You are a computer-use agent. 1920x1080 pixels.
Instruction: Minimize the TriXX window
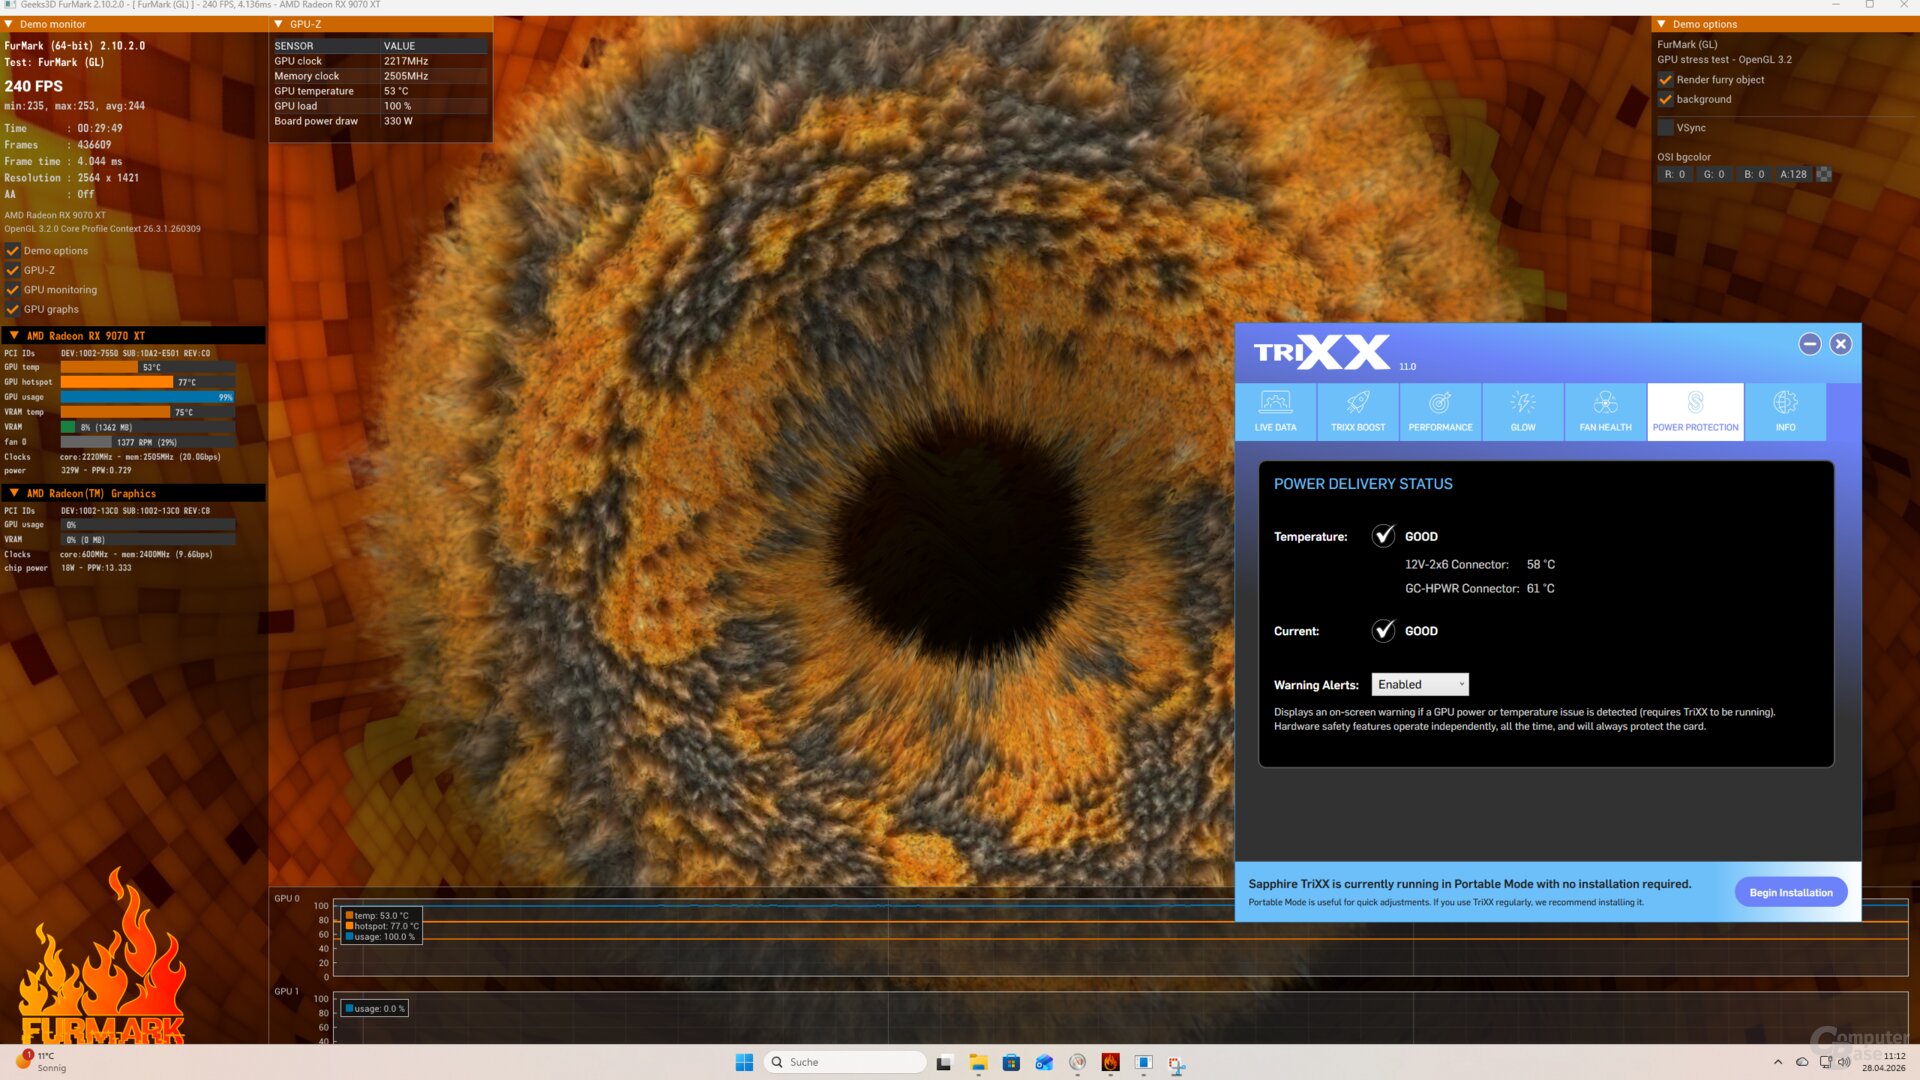click(x=1809, y=344)
